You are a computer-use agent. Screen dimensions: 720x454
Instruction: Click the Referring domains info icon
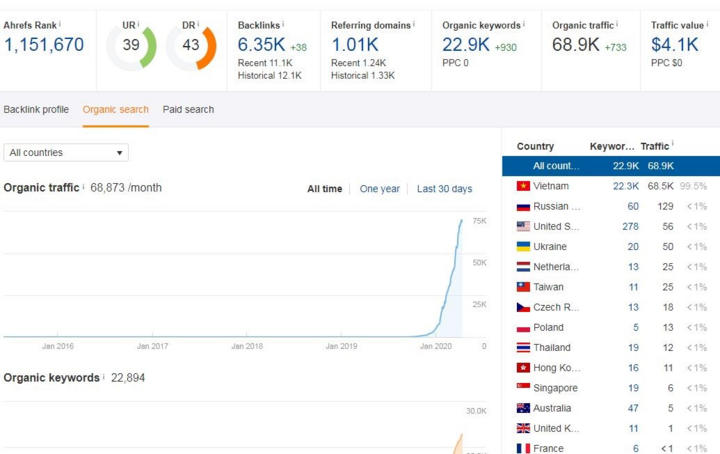point(414,24)
